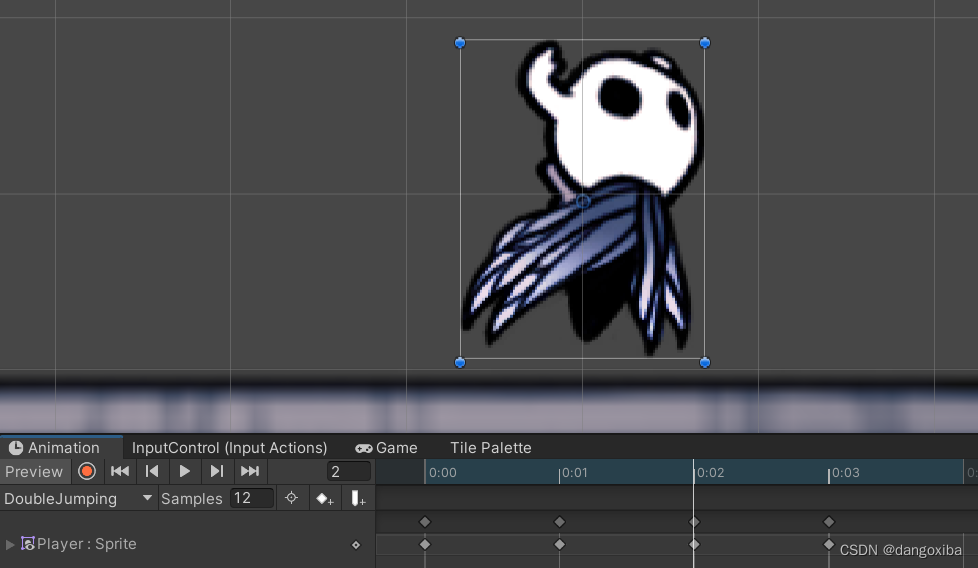The height and width of the screenshot is (568, 978).
Task: Select Sprite keyframe at 0:00
Action: tap(425, 544)
